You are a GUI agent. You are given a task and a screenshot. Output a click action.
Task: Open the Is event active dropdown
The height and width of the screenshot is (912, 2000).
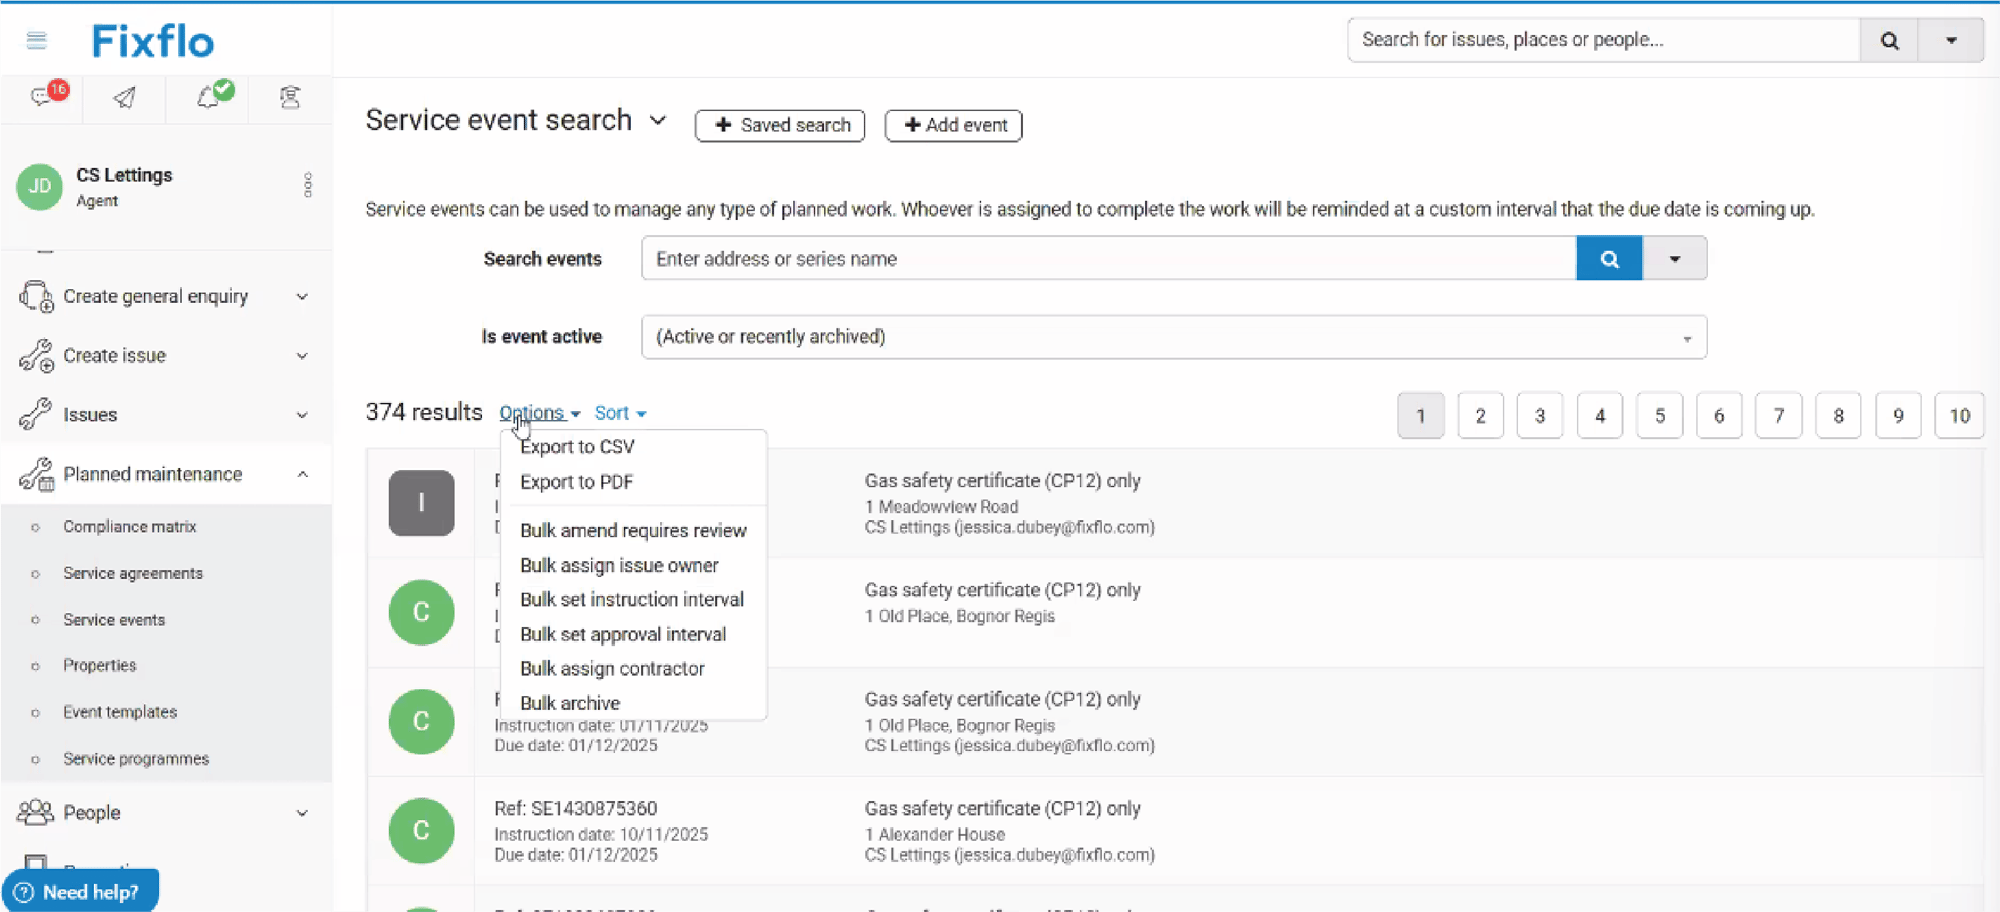click(1173, 337)
